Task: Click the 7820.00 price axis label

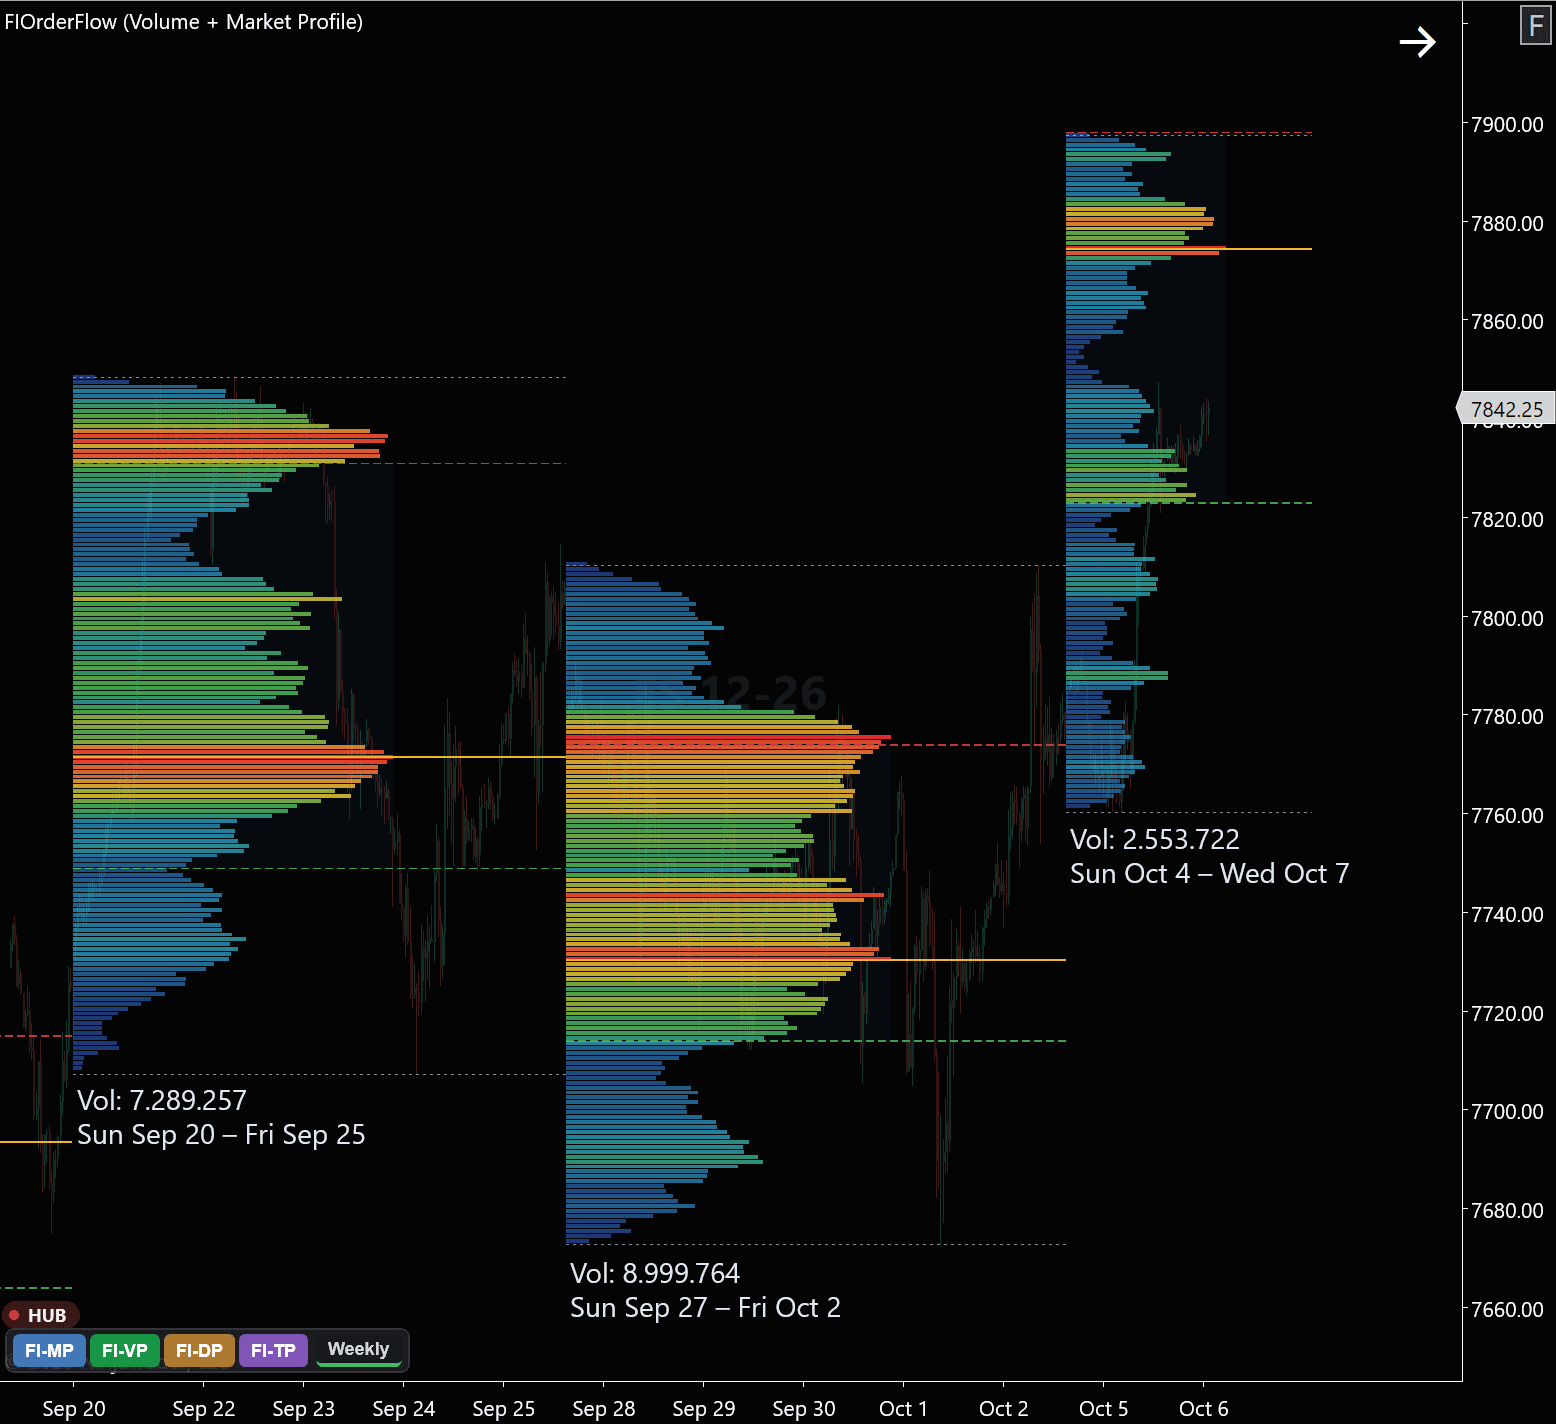Action: [1507, 519]
